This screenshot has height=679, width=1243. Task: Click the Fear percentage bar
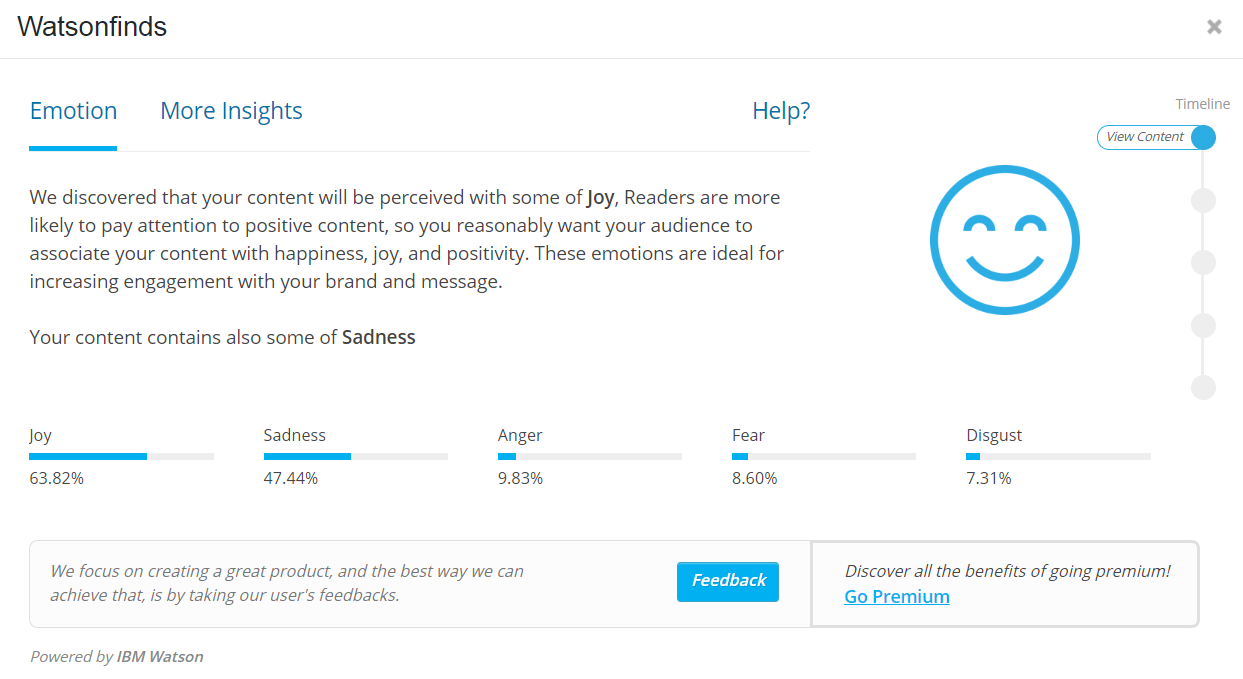click(x=823, y=456)
